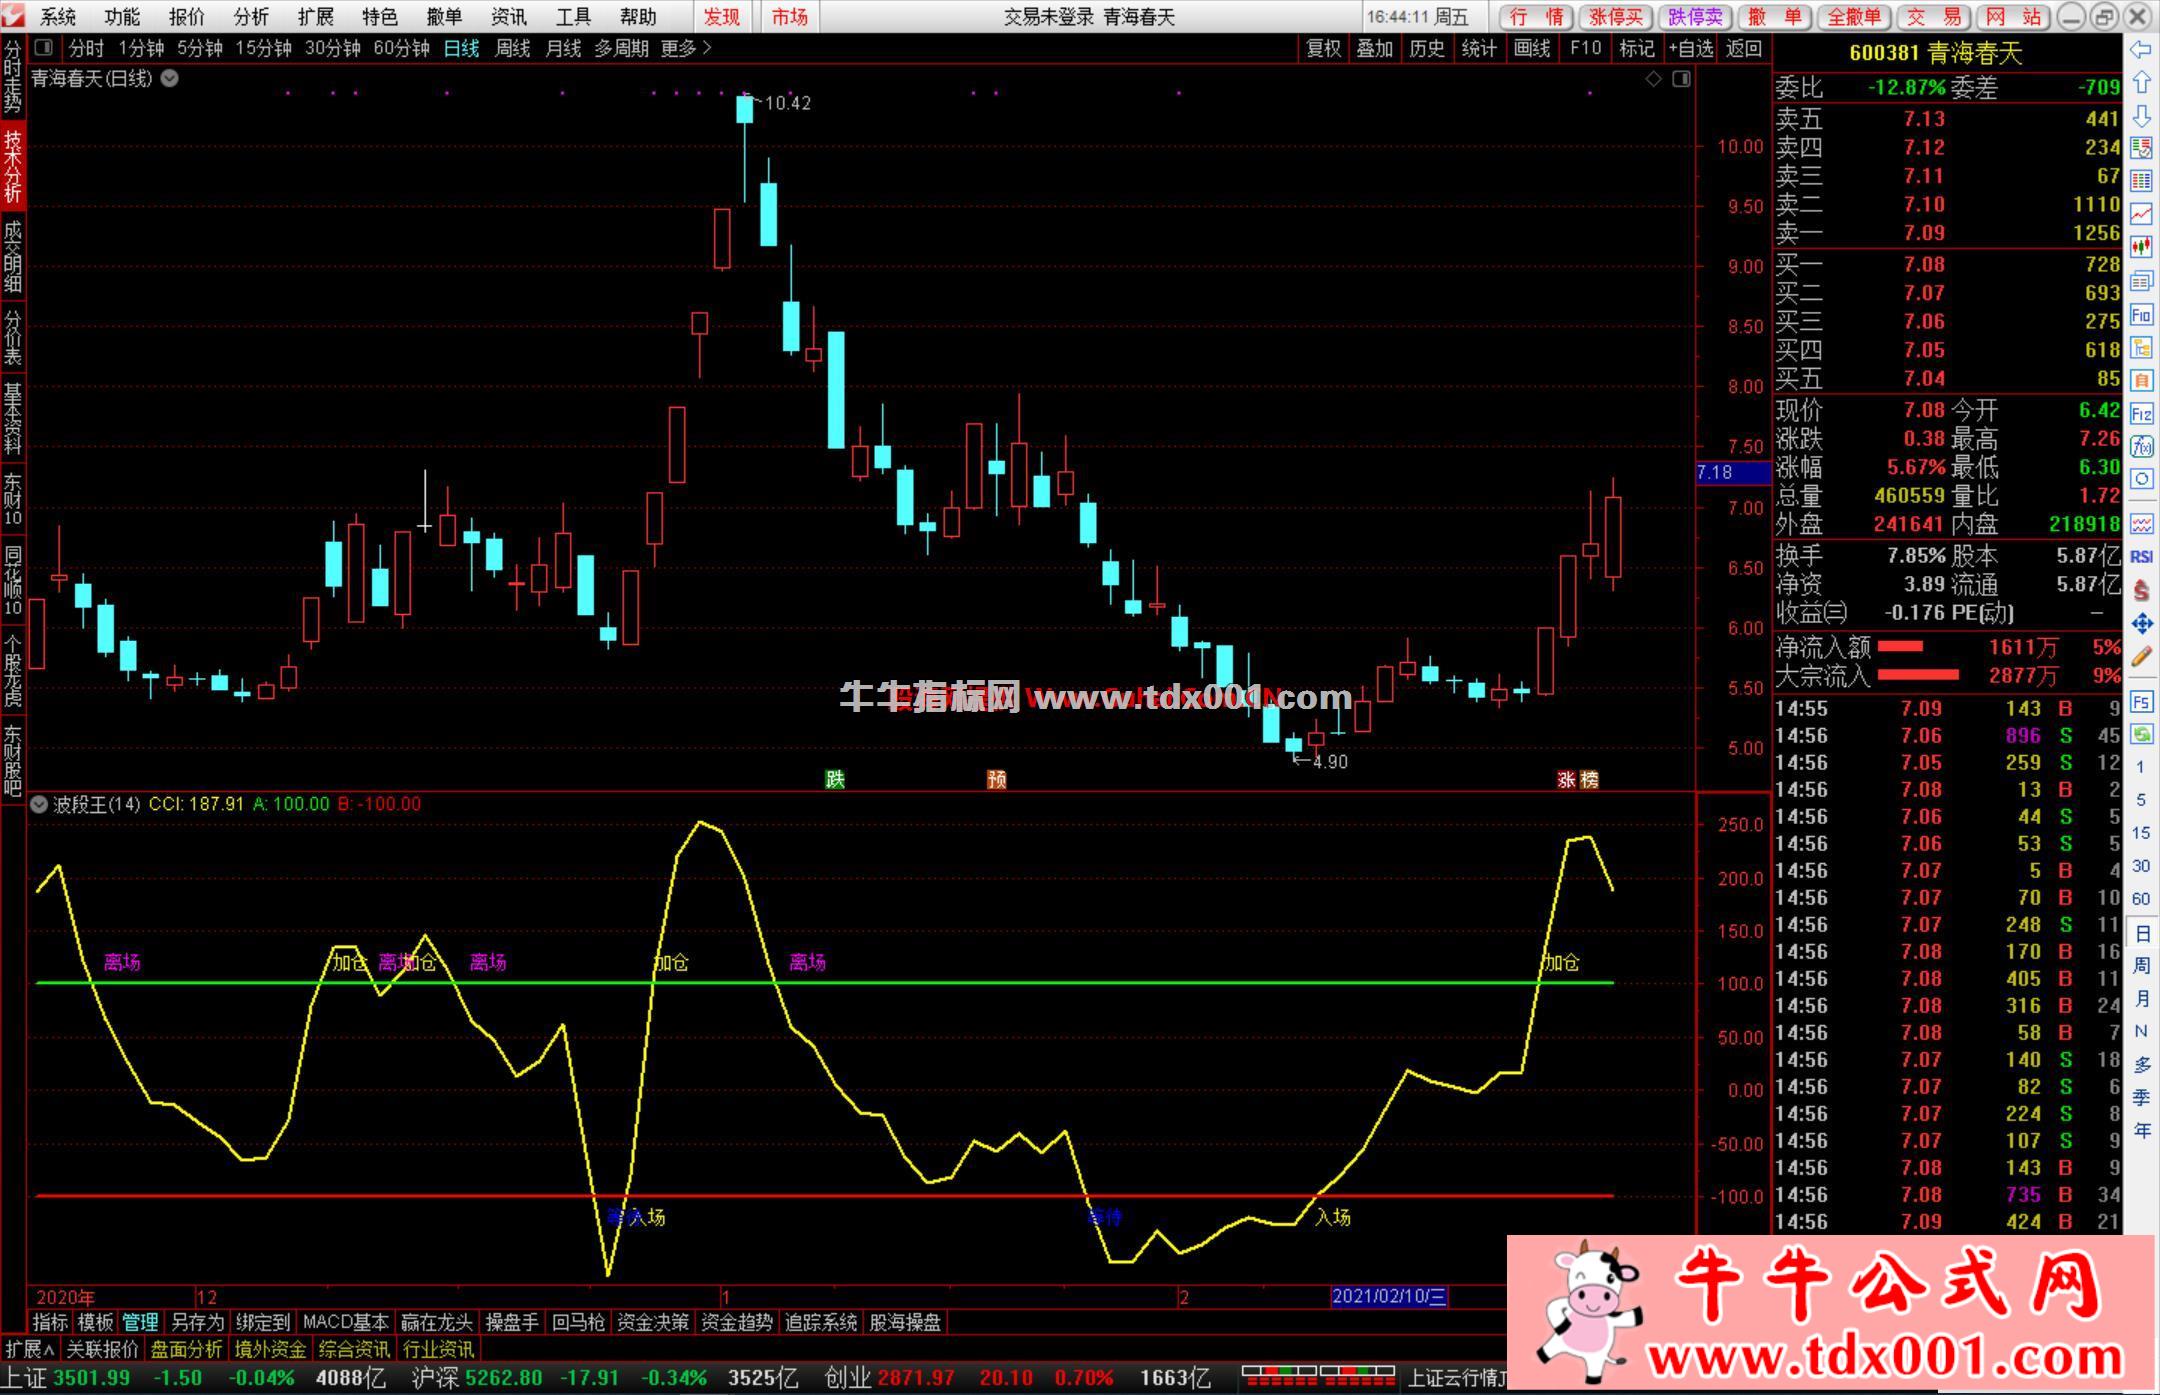2160x1395 pixels.
Task: Click the RSI indicator icon
Action: pyautogui.click(x=2141, y=557)
